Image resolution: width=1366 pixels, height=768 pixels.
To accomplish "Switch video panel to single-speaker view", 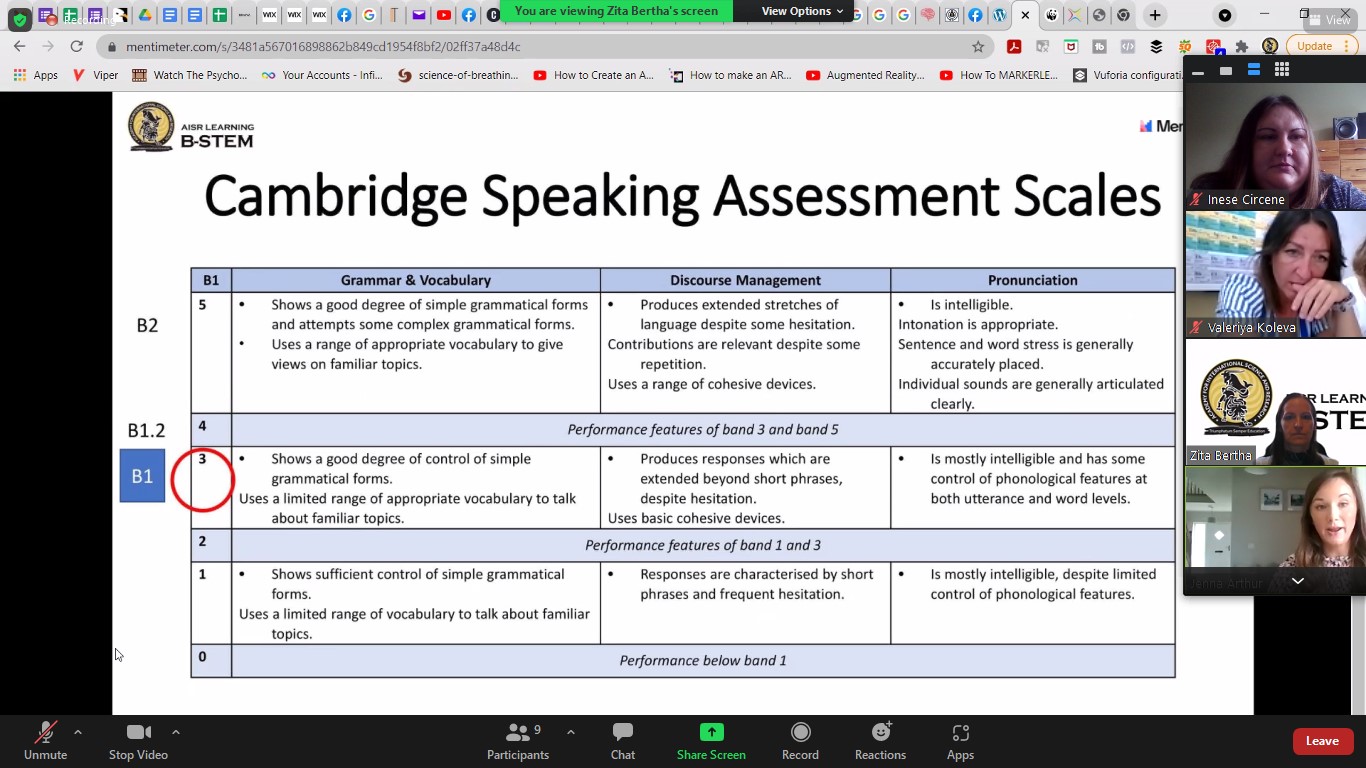I will [1225, 70].
